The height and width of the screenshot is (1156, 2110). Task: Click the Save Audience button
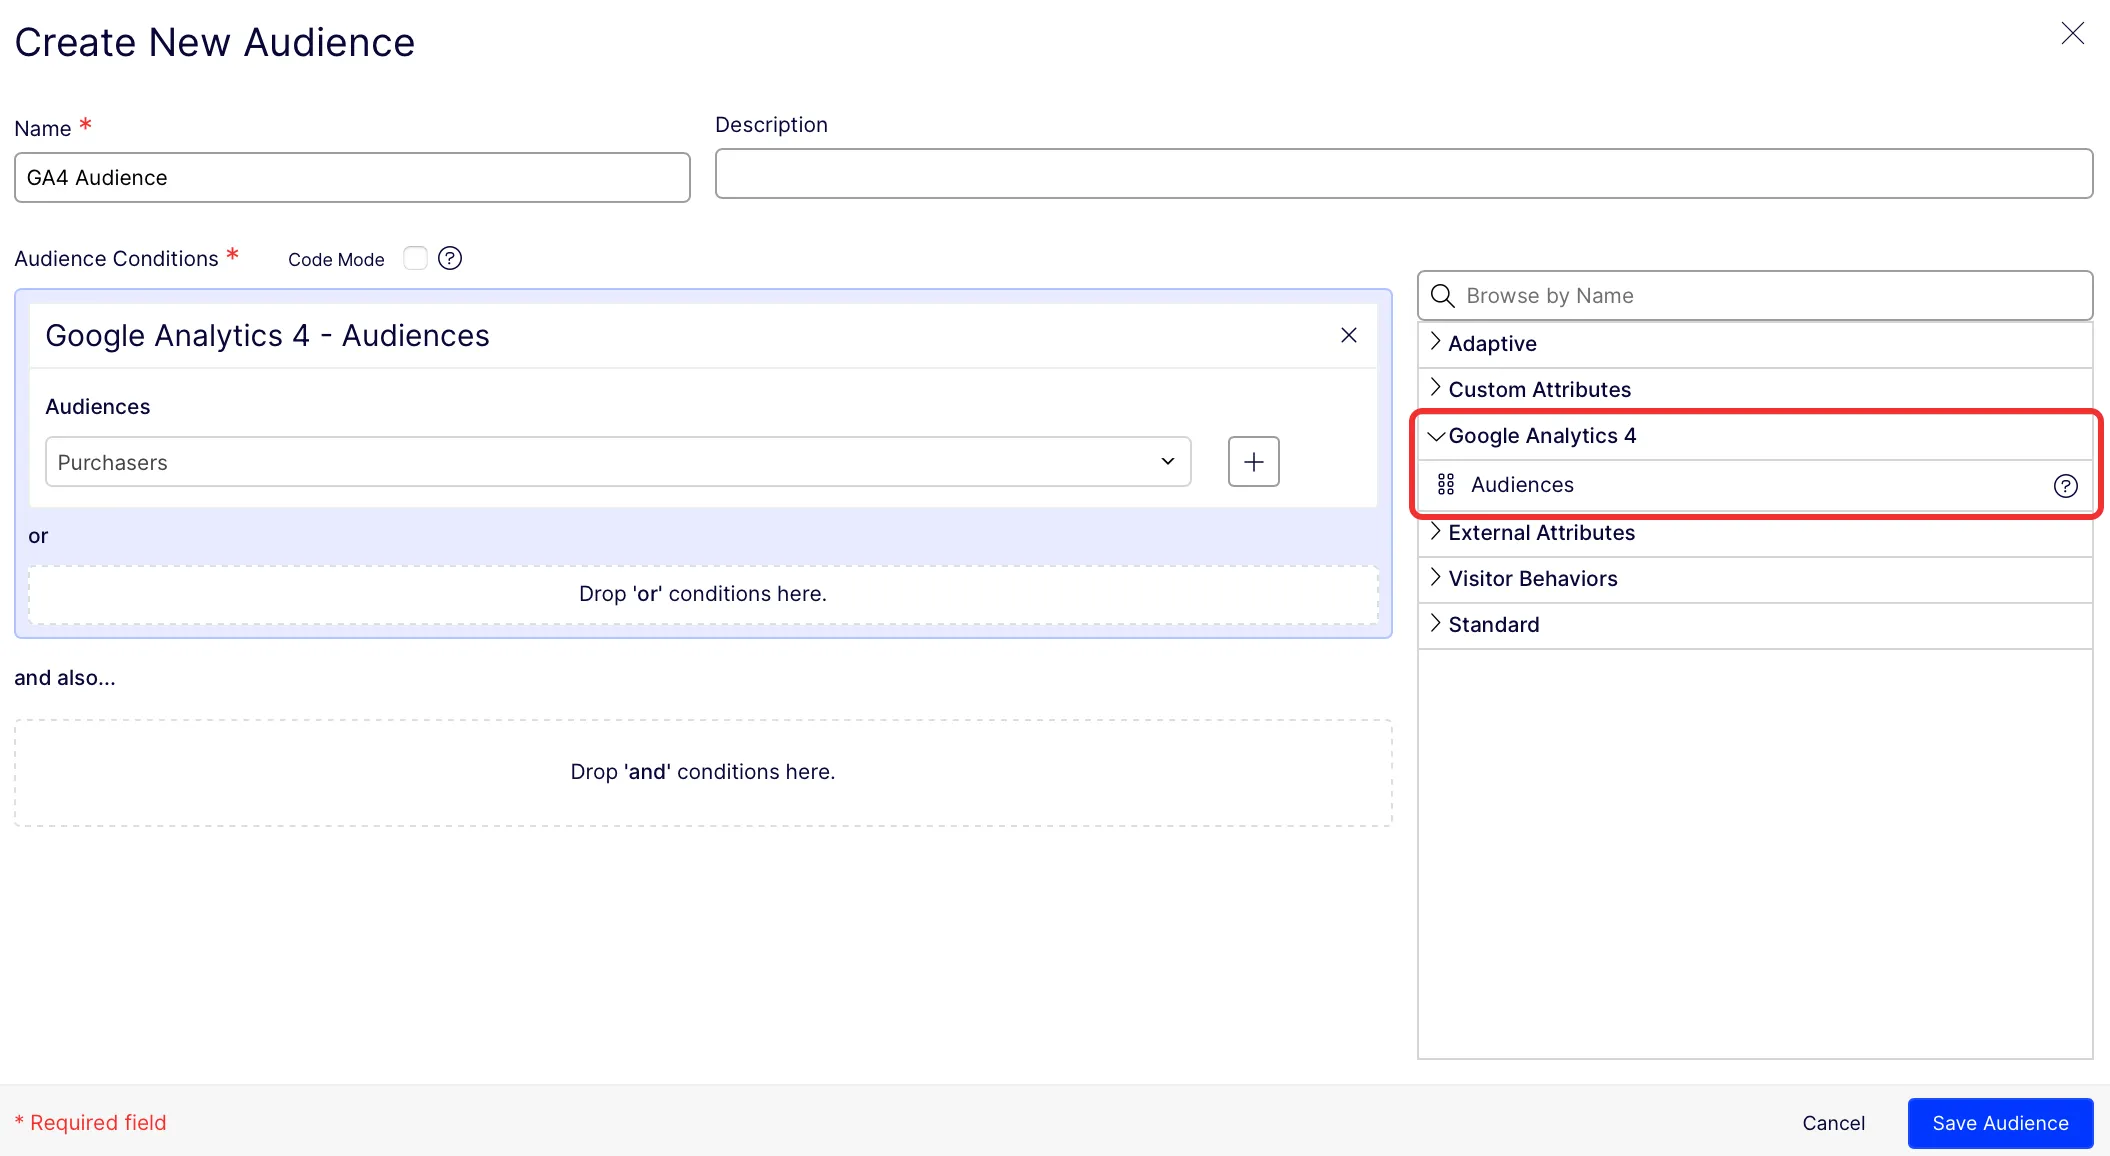pyautogui.click(x=2000, y=1123)
